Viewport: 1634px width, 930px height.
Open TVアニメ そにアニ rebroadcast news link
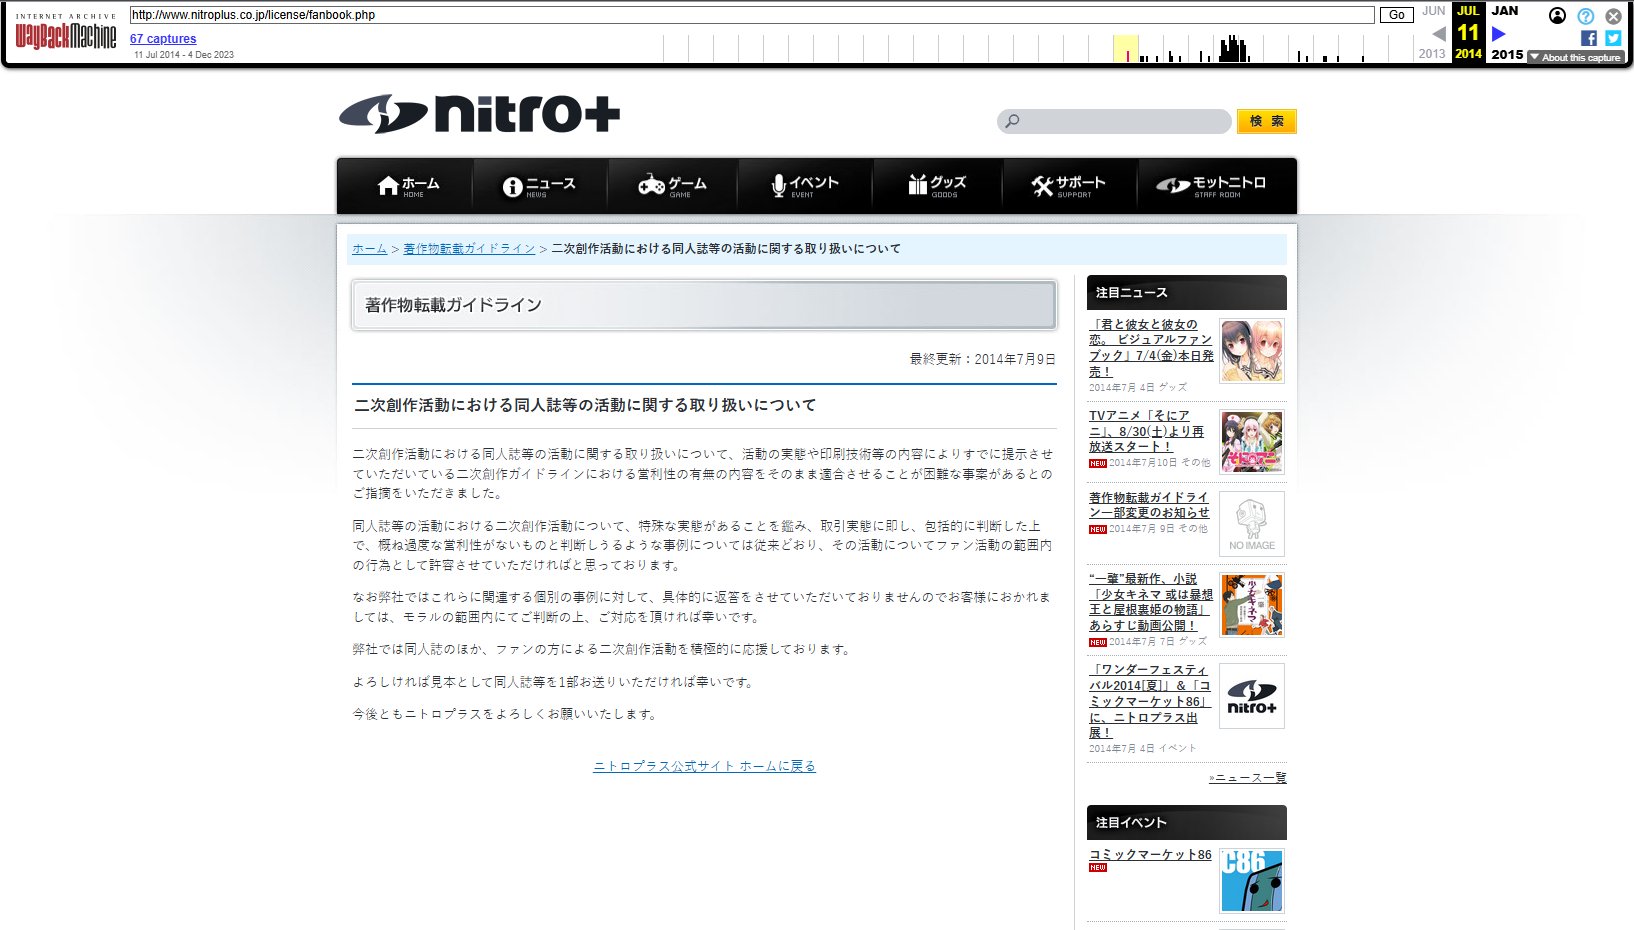pyautogui.click(x=1146, y=431)
